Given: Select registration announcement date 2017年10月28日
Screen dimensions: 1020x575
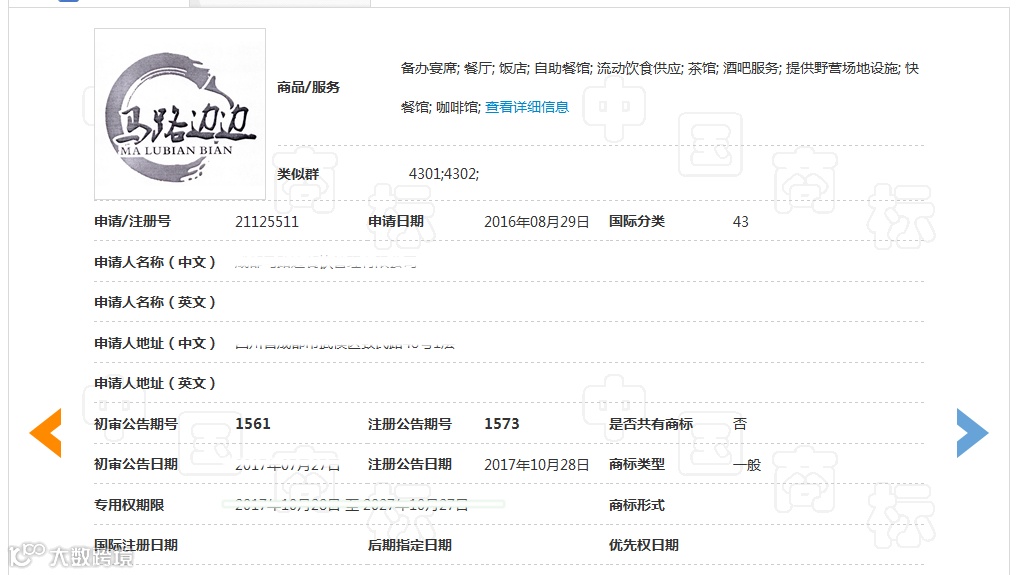Looking at the screenshot, I should coord(537,464).
